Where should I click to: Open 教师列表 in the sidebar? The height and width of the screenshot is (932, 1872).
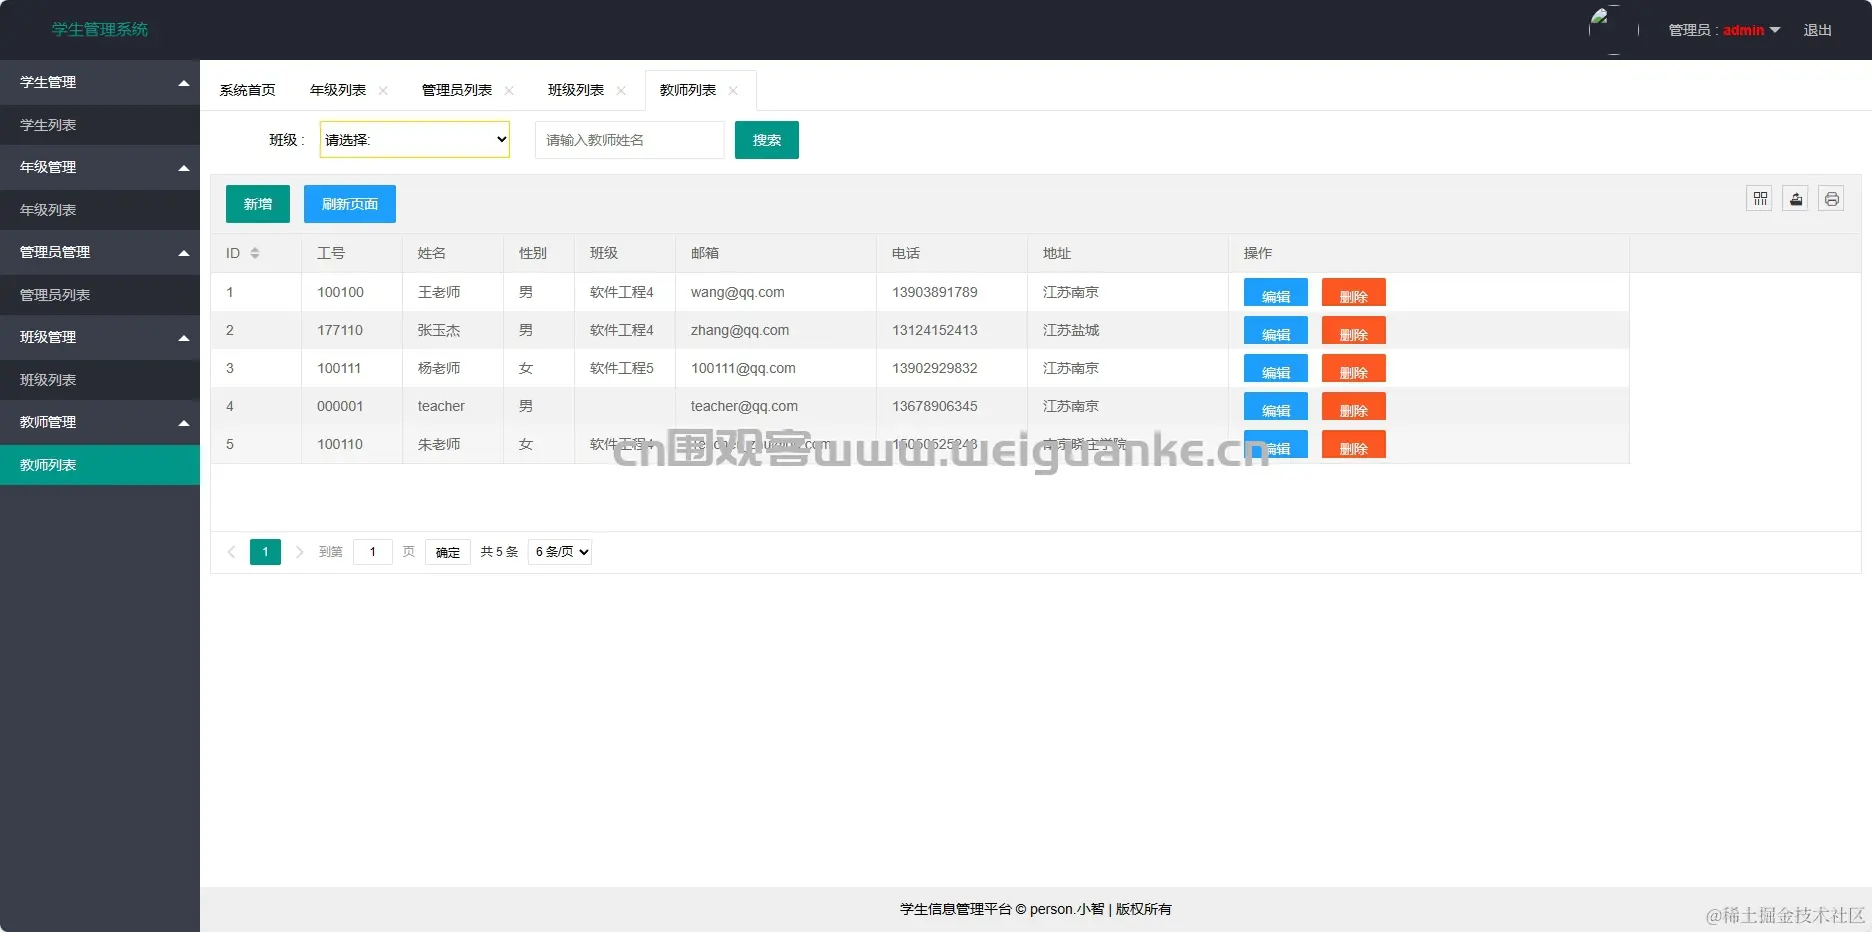(100, 465)
